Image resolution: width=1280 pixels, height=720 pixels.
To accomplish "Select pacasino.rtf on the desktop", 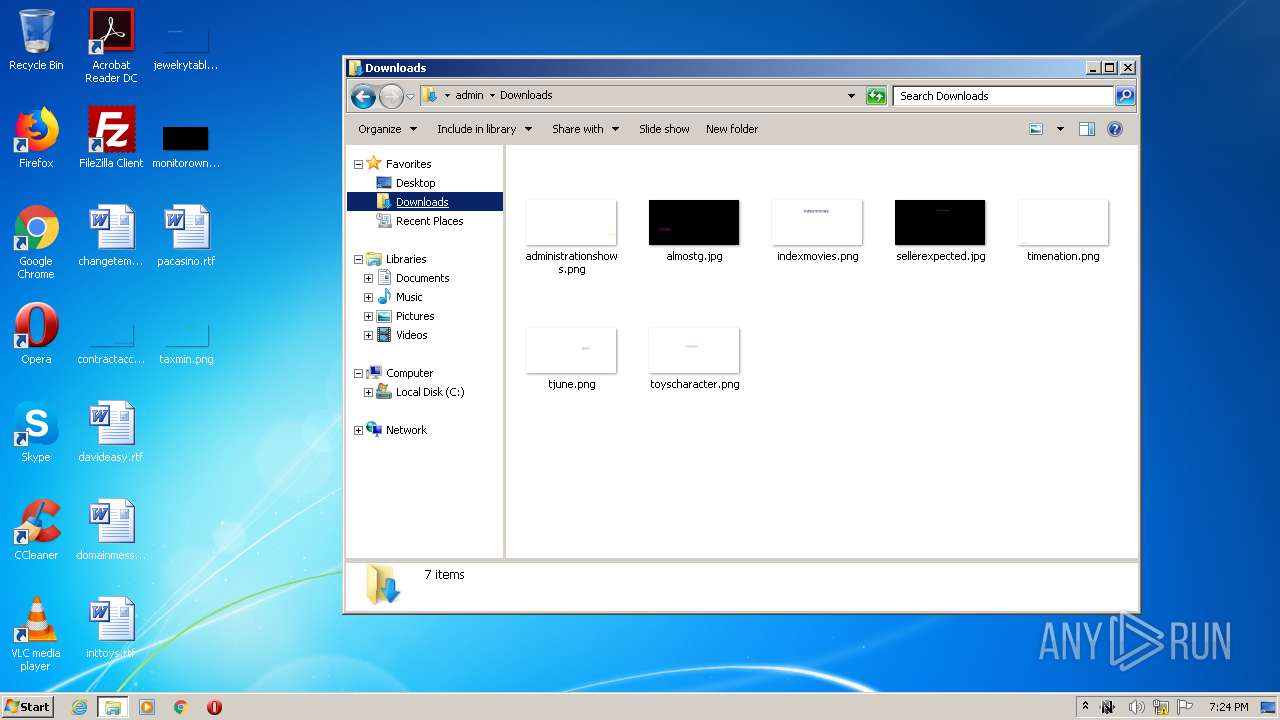I will tap(186, 236).
